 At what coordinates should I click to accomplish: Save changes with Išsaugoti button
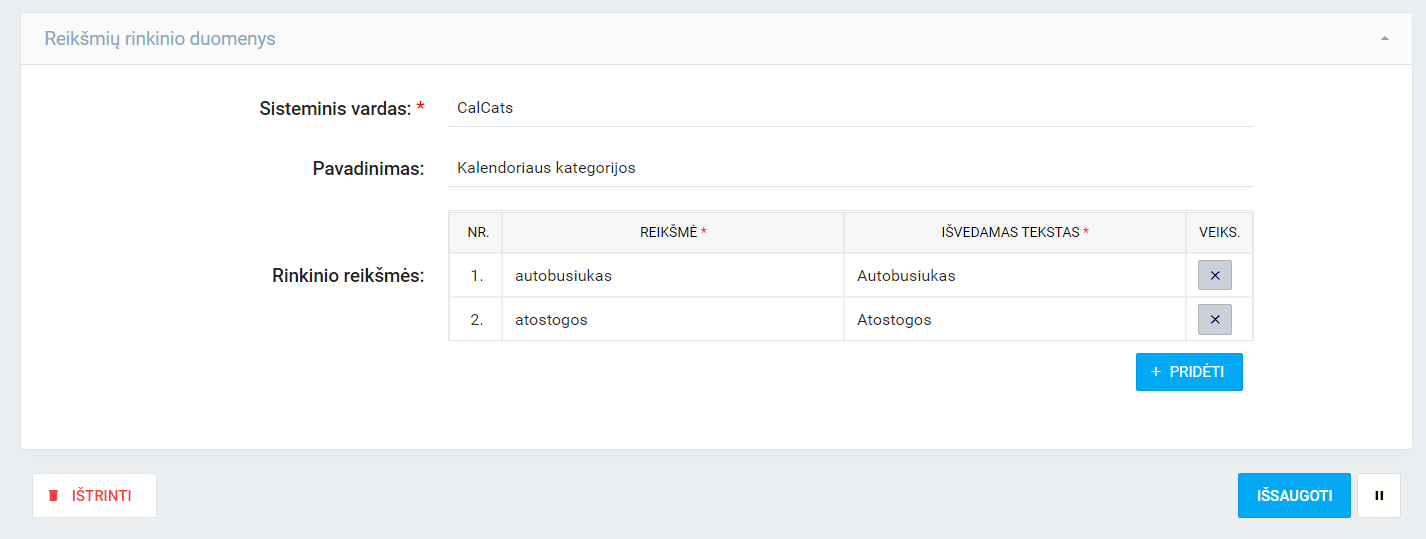1294,495
